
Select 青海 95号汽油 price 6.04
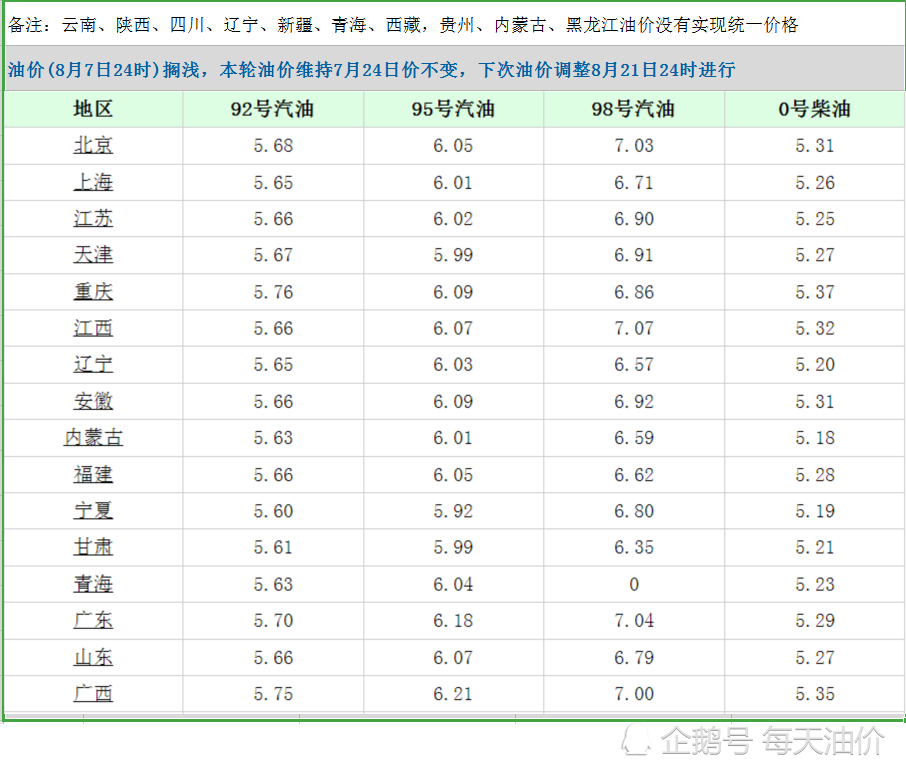tap(453, 584)
